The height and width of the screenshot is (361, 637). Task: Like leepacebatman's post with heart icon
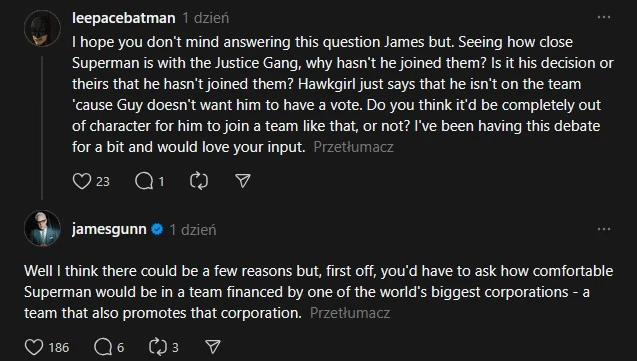(x=82, y=181)
